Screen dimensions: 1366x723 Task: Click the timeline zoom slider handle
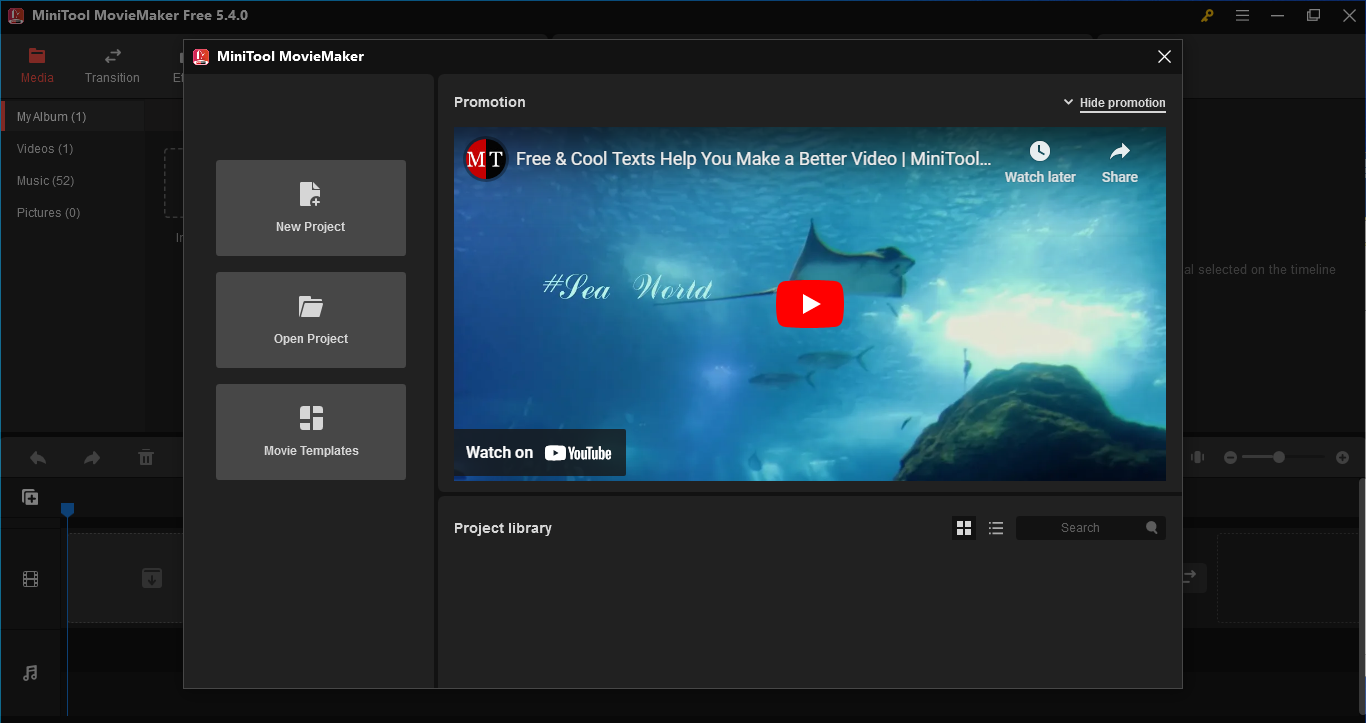click(x=1279, y=457)
